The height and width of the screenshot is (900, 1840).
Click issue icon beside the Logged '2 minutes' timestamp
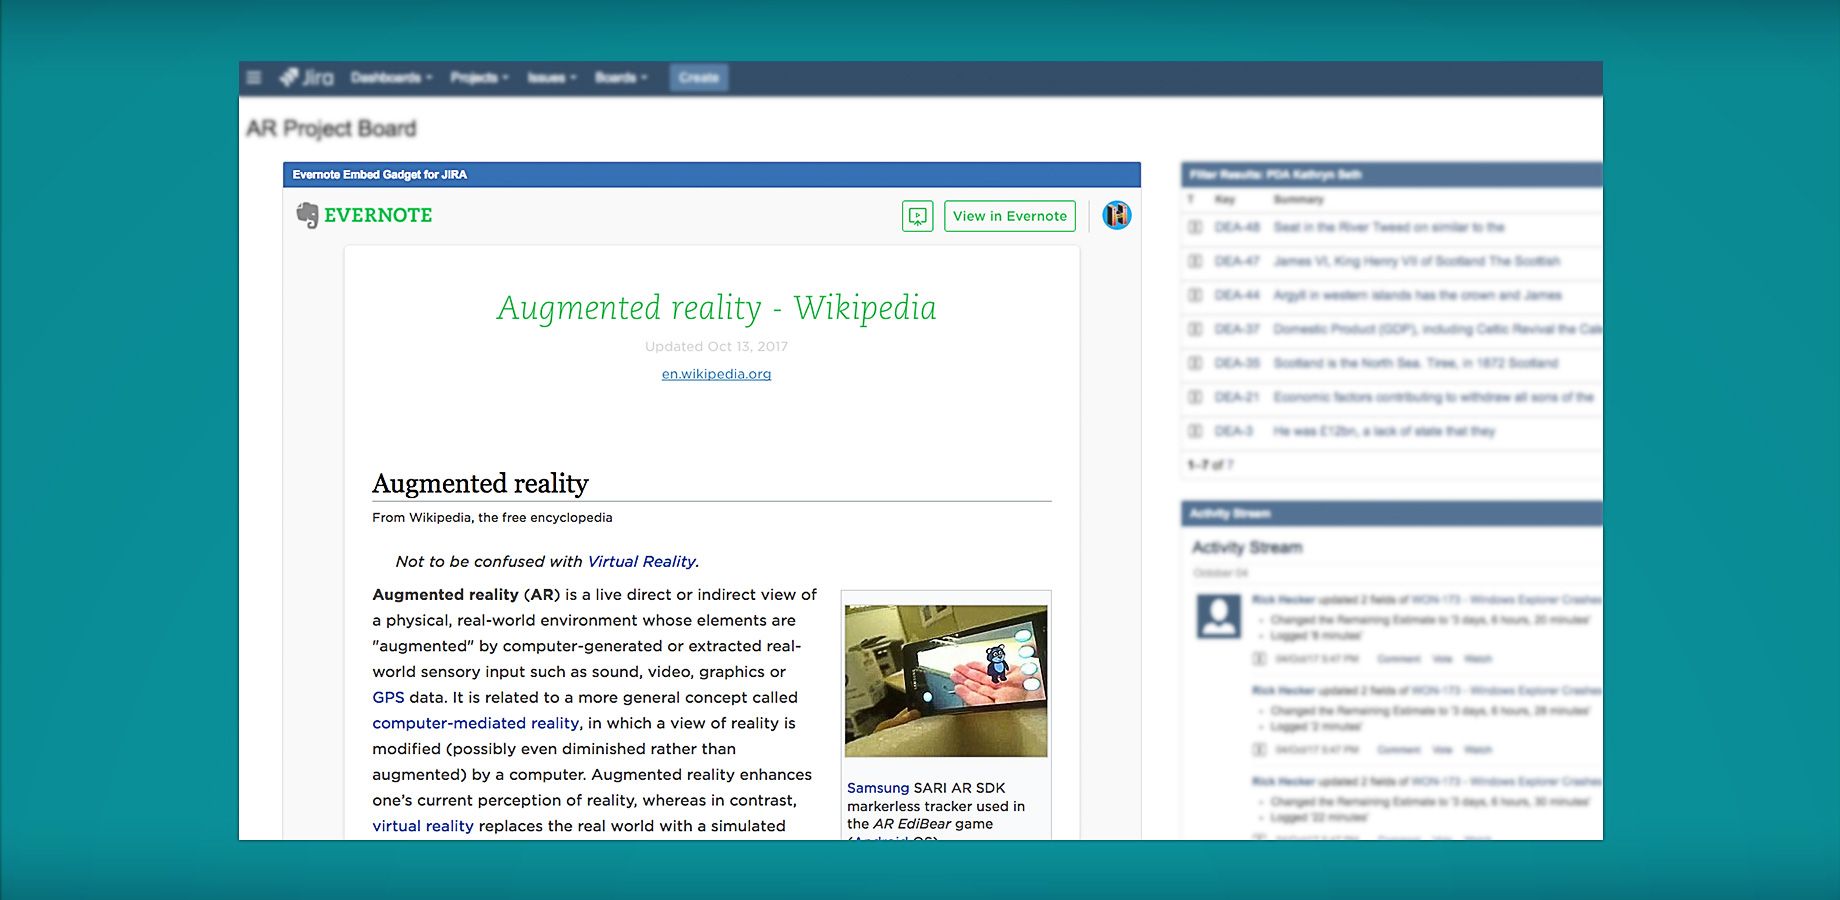pos(1260,750)
